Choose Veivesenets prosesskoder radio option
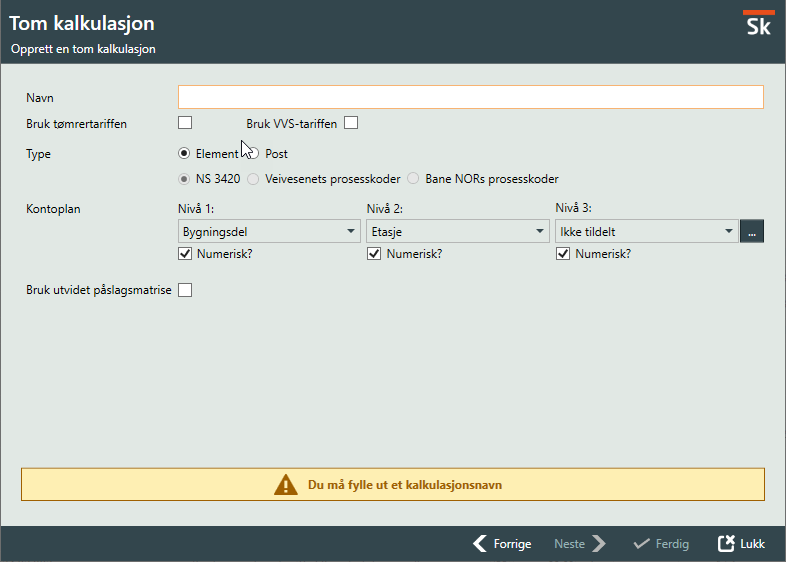 254,179
